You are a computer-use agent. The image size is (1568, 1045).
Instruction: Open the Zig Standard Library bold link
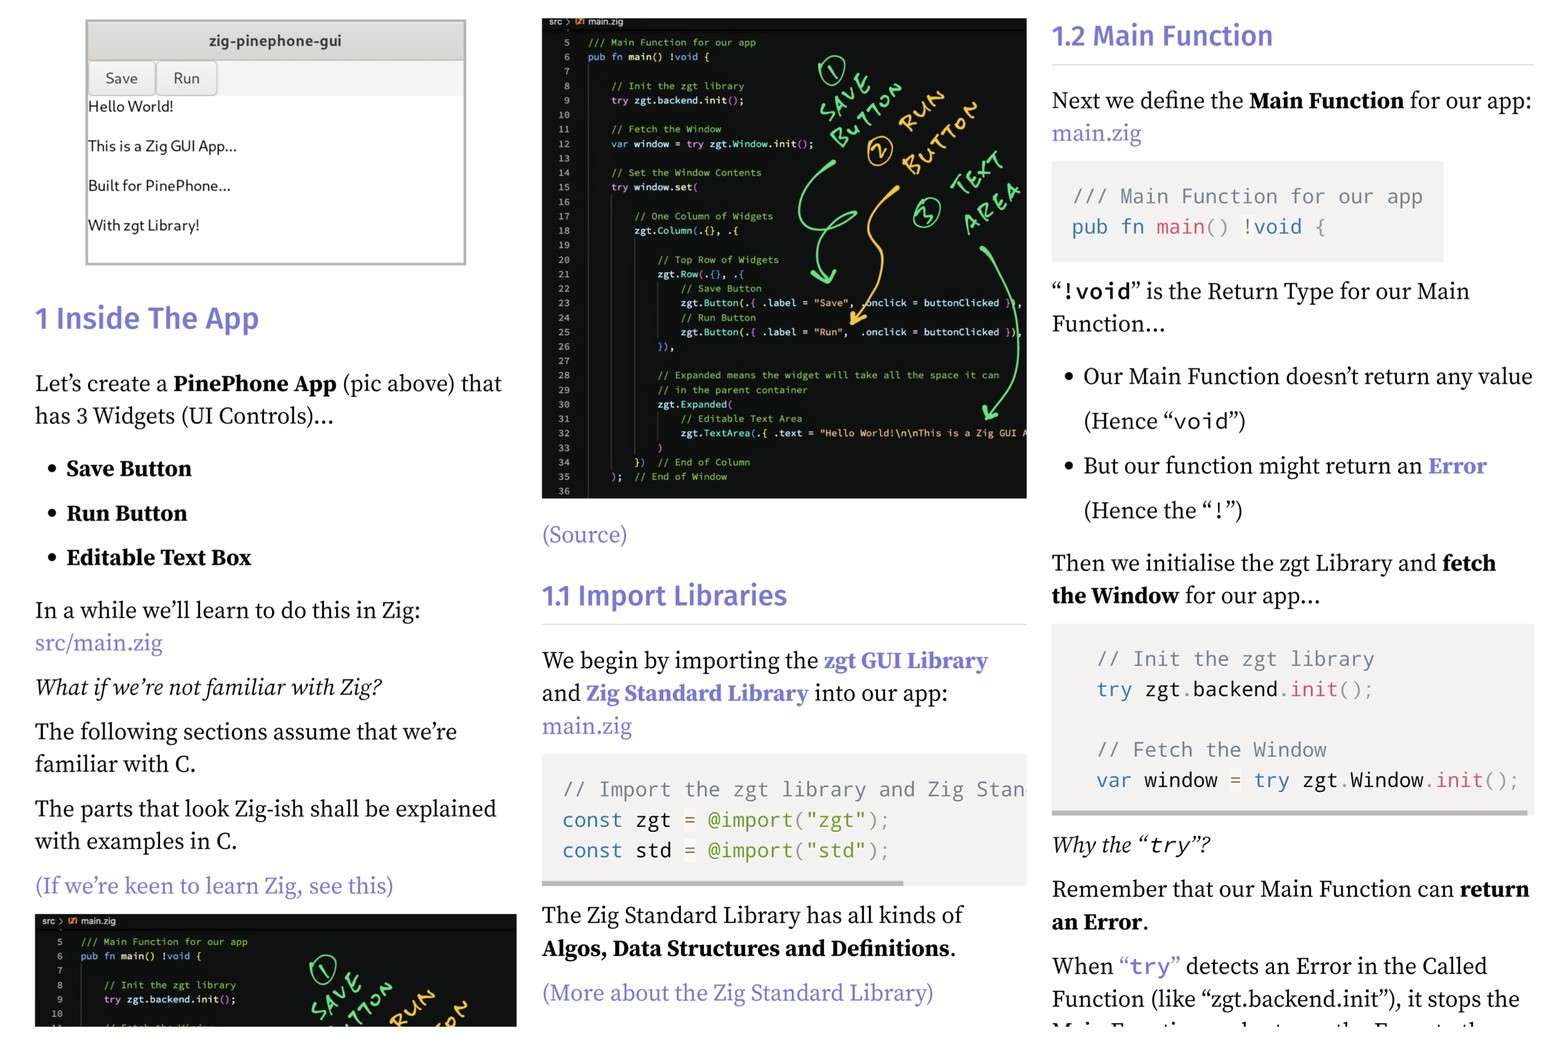(x=696, y=694)
